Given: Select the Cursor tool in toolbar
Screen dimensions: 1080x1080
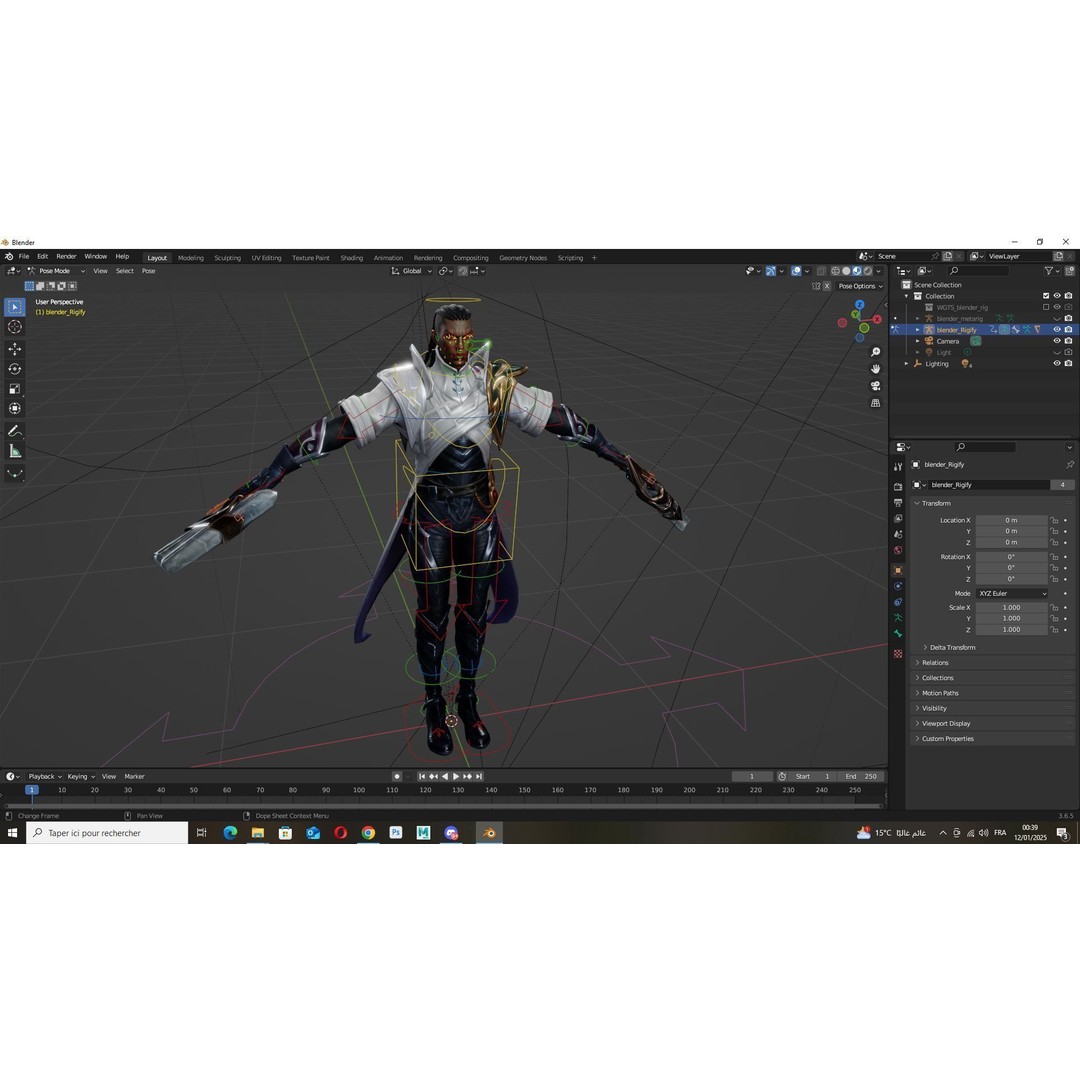Looking at the screenshot, I should point(14,327).
